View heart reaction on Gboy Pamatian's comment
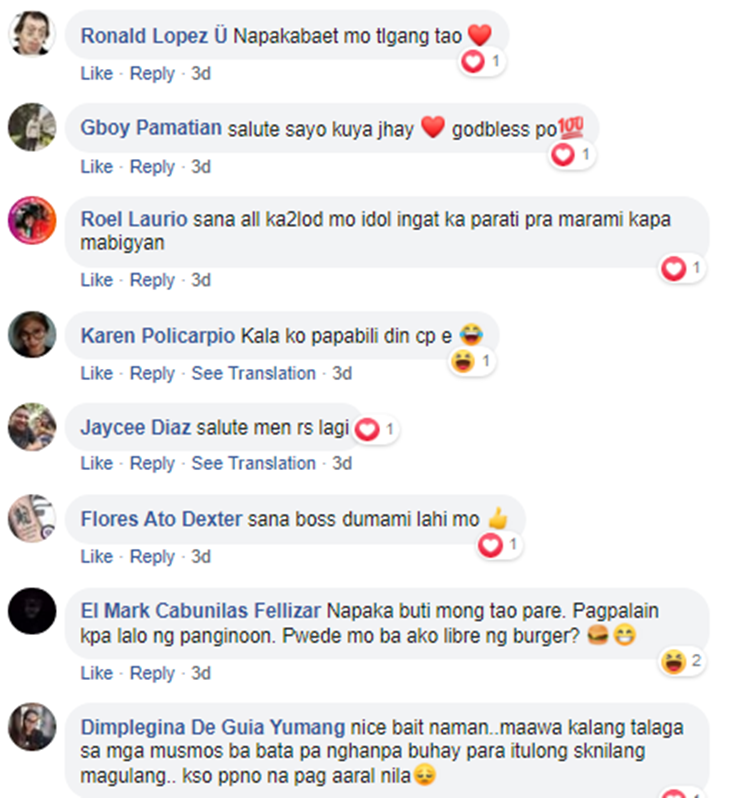 coord(571,155)
